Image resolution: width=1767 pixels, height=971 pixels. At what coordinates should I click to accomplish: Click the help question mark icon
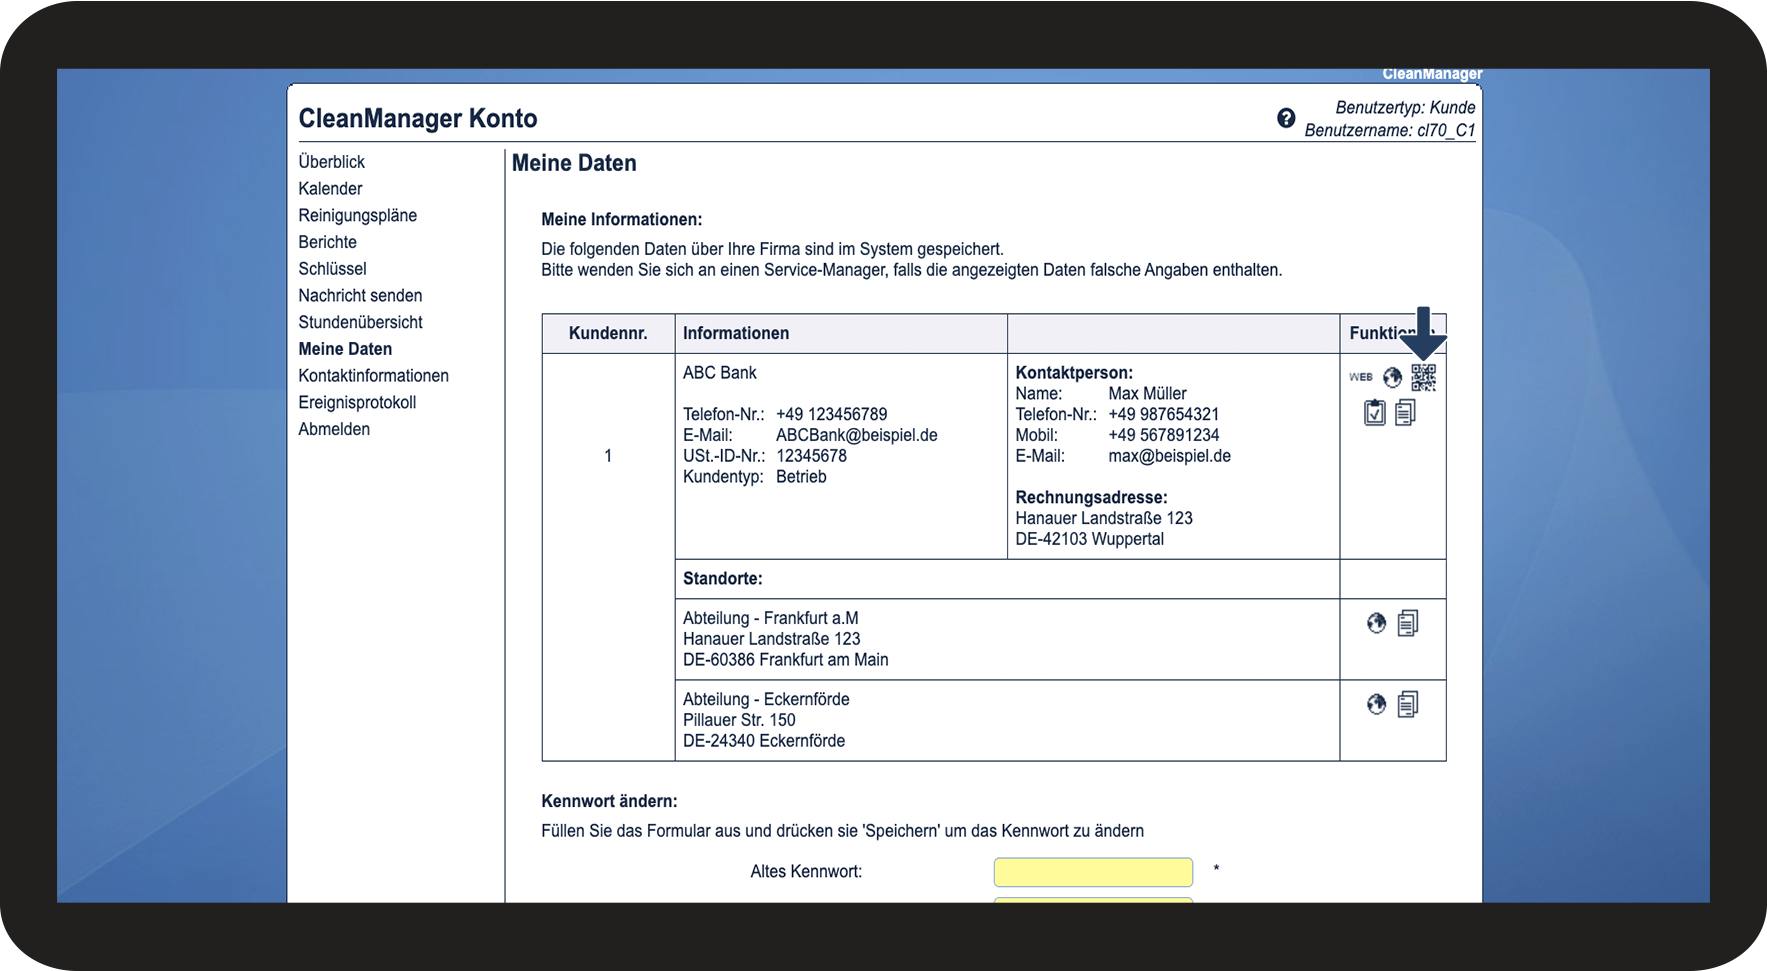[1286, 118]
